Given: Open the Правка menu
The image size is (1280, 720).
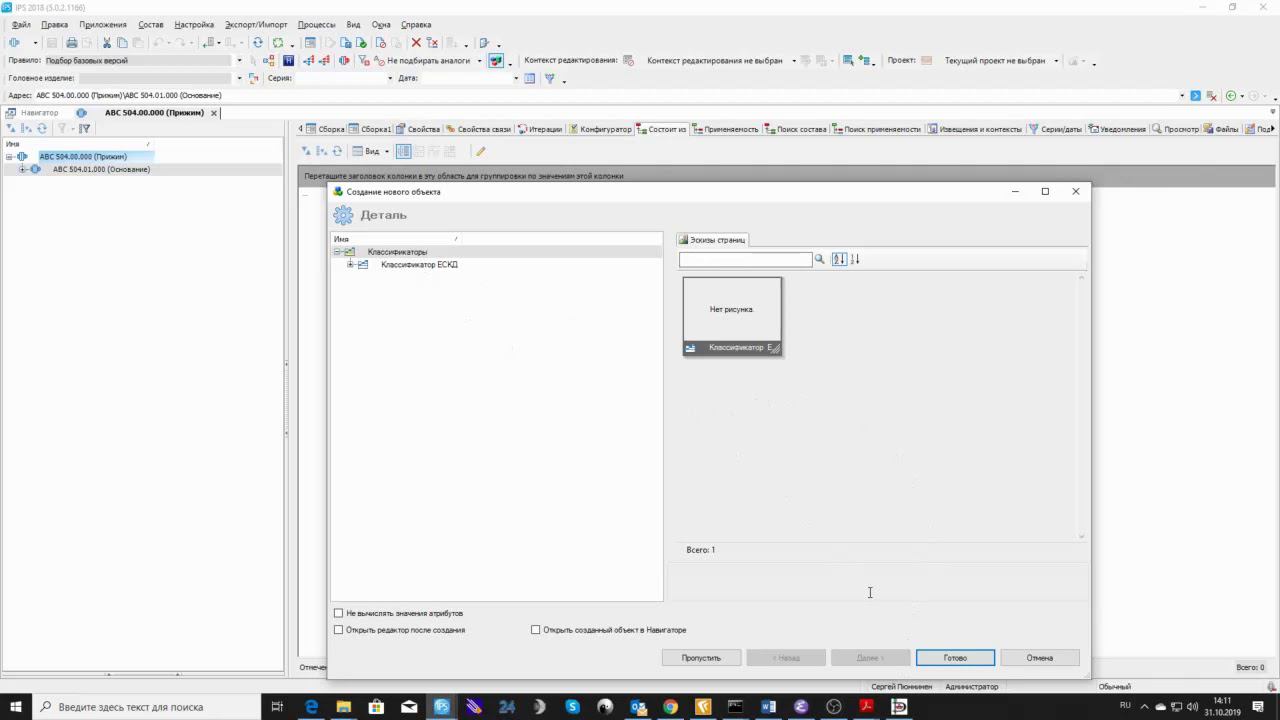Looking at the screenshot, I should pyautogui.click(x=55, y=24).
